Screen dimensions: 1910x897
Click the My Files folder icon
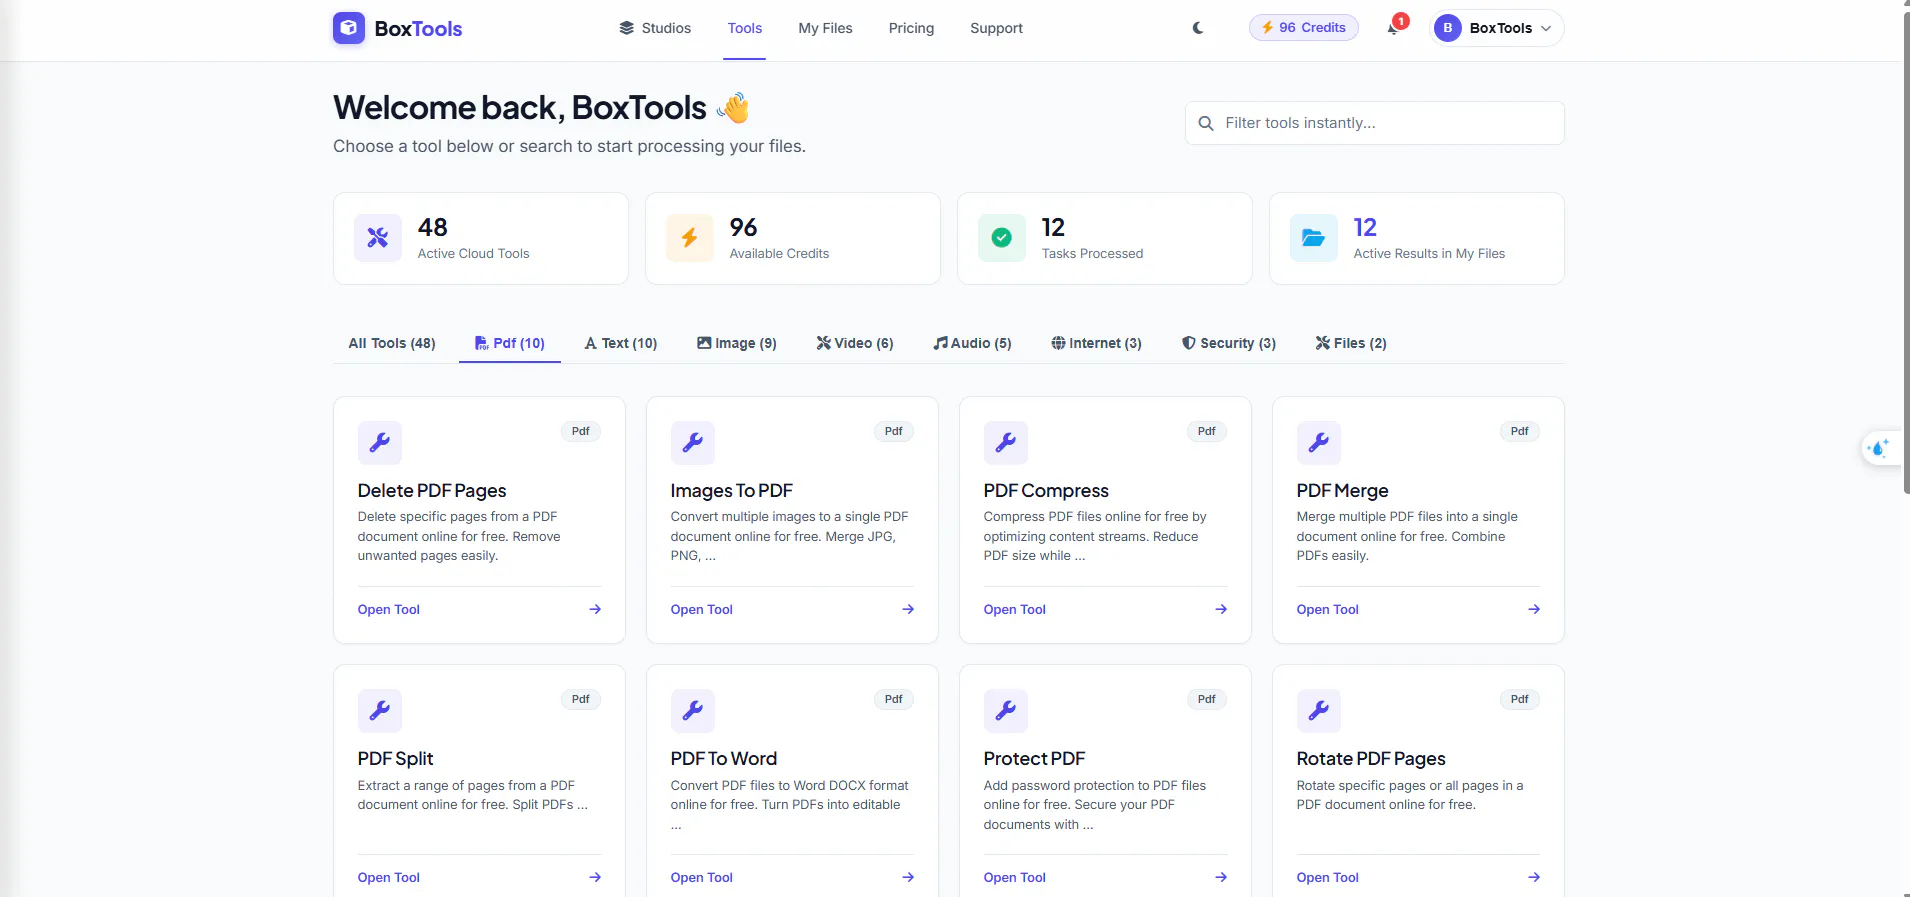click(x=1314, y=238)
